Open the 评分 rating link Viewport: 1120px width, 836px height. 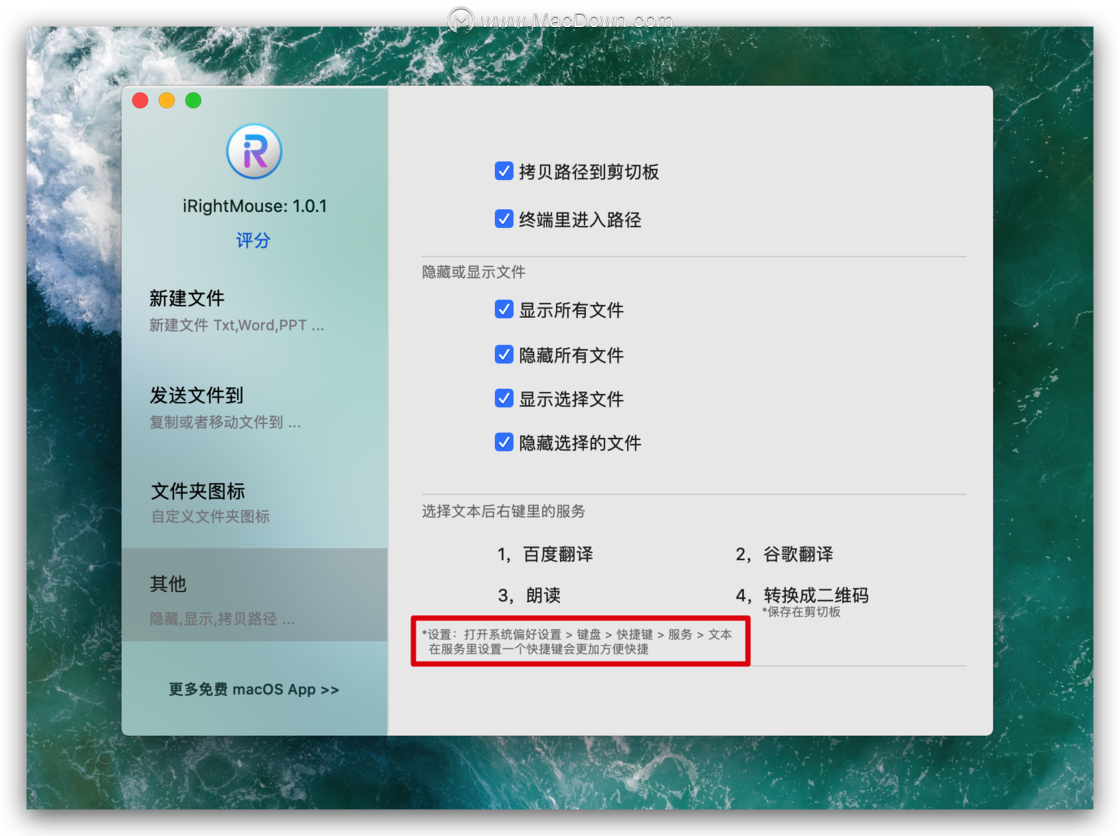pyautogui.click(x=254, y=240)
